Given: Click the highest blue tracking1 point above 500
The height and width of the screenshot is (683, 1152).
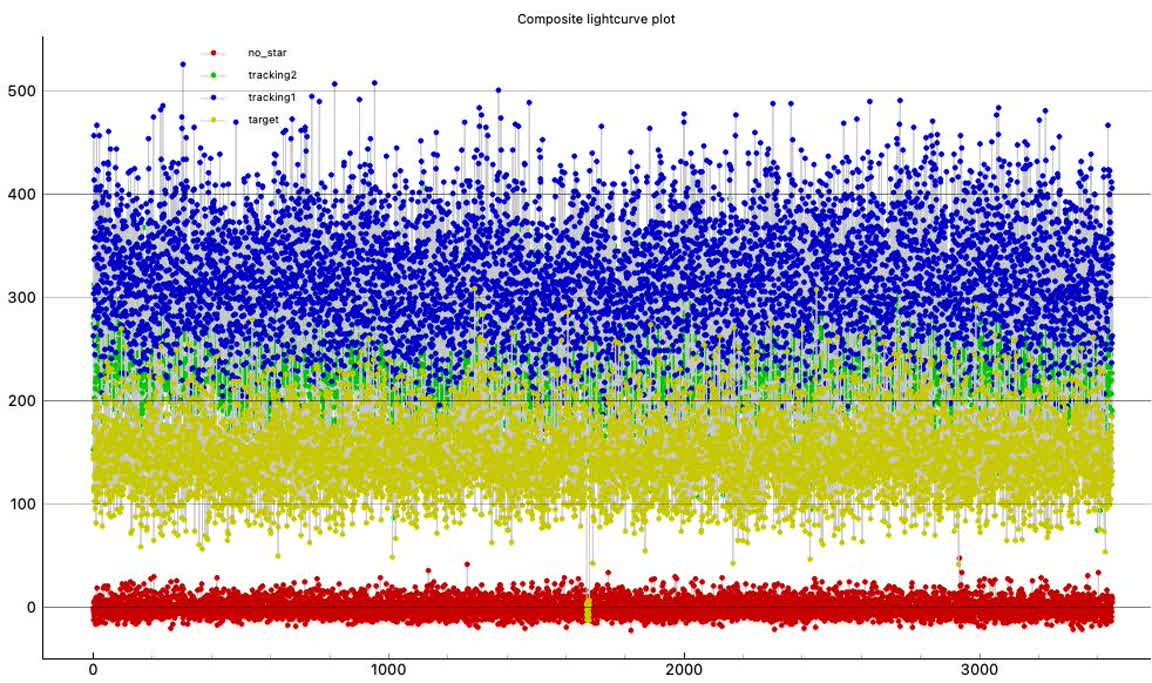Looking at the screenshot, I should [182, 64].
